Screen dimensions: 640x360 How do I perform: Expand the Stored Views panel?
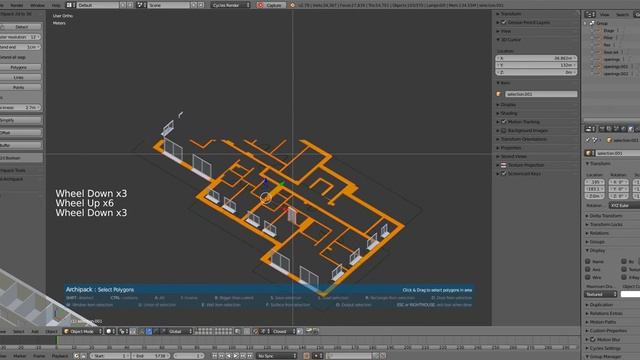[x=513, y=156]
